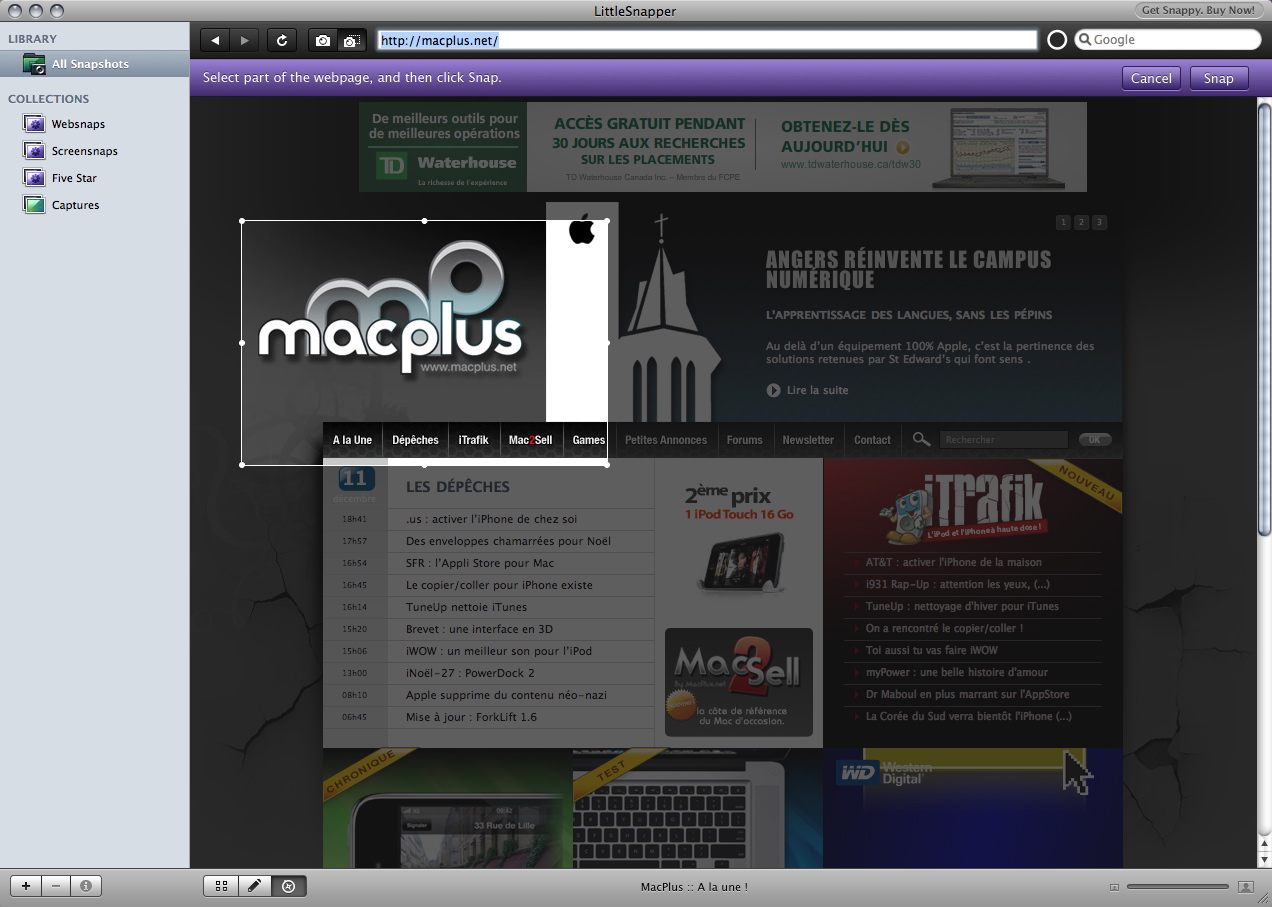This screenshot has width=1272, height=907.
Task: Open the Websnaps collection
Action: (78, 124)
